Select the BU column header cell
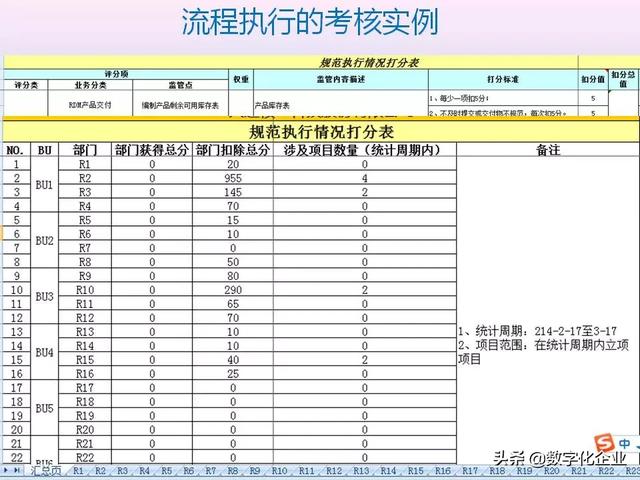Screen dimensions: 640x480 pos(44,150)
